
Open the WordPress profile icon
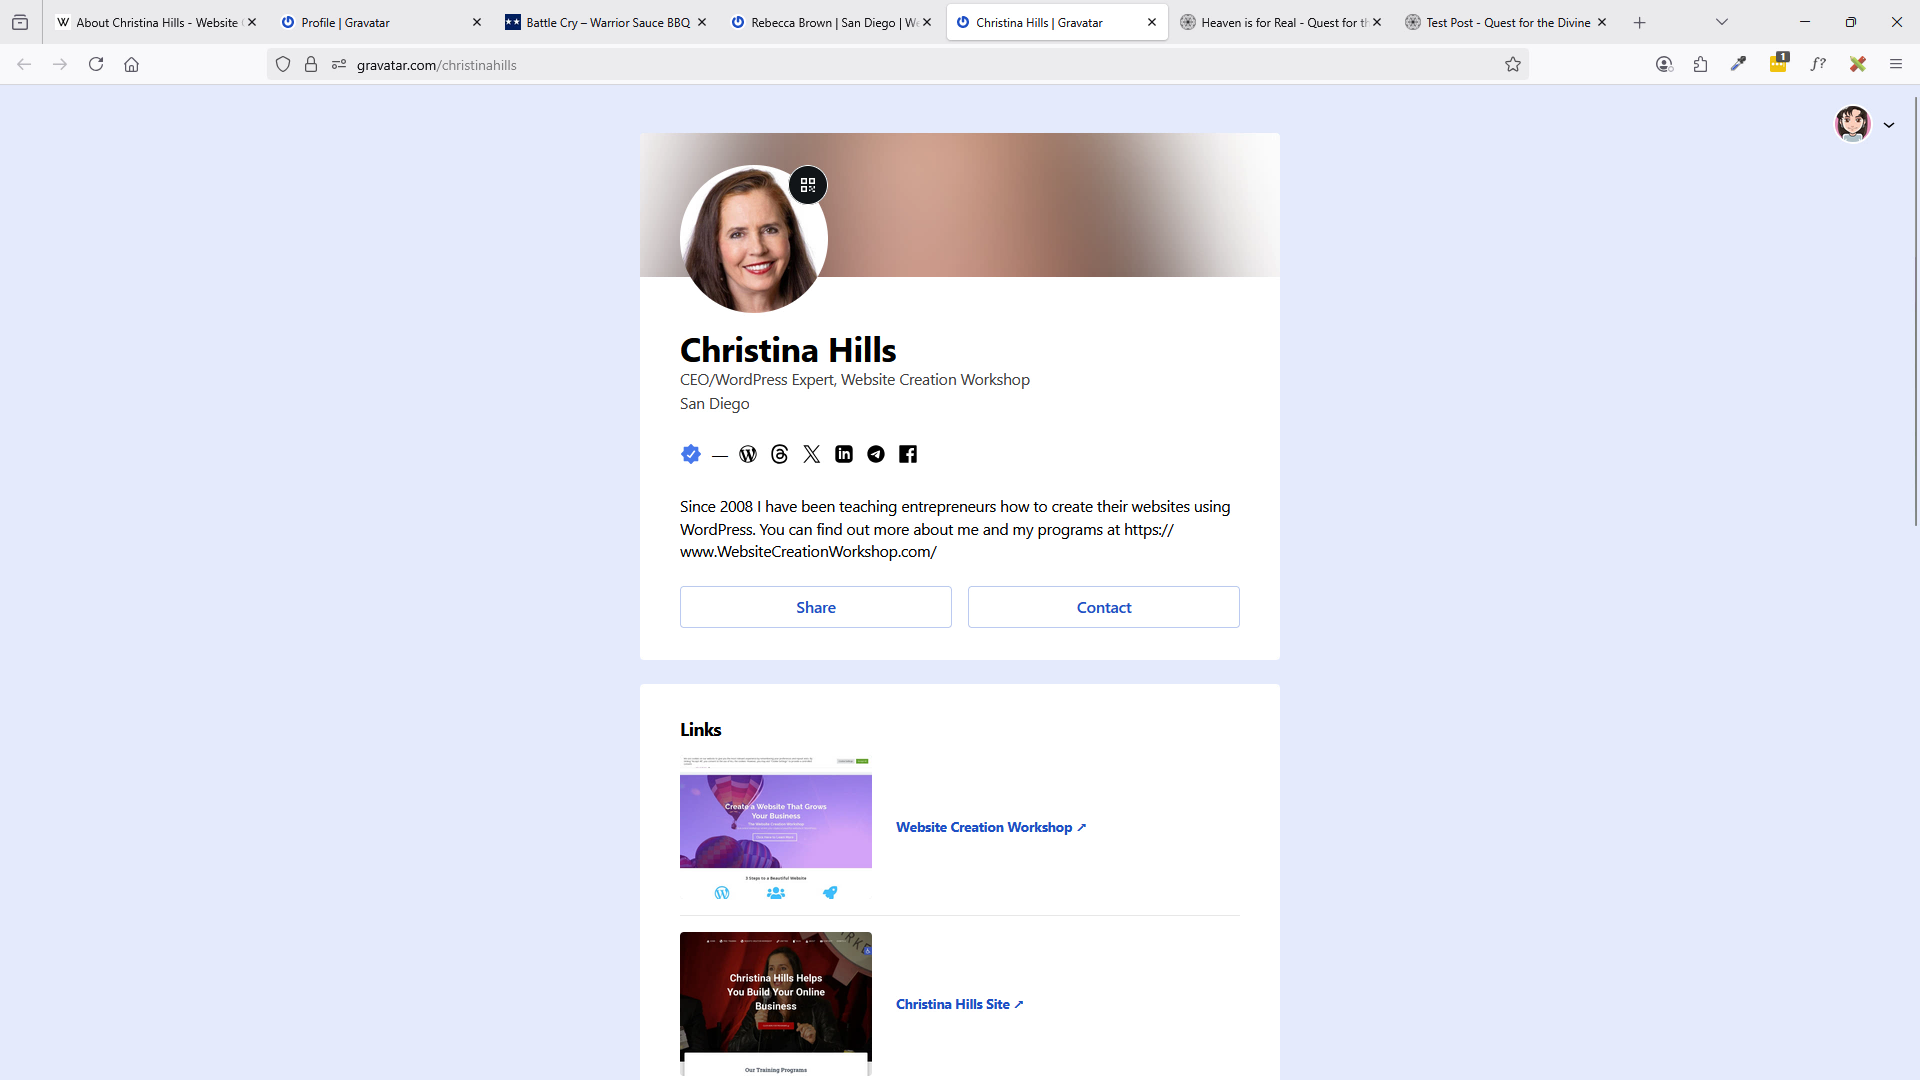(x=748, y=454)
